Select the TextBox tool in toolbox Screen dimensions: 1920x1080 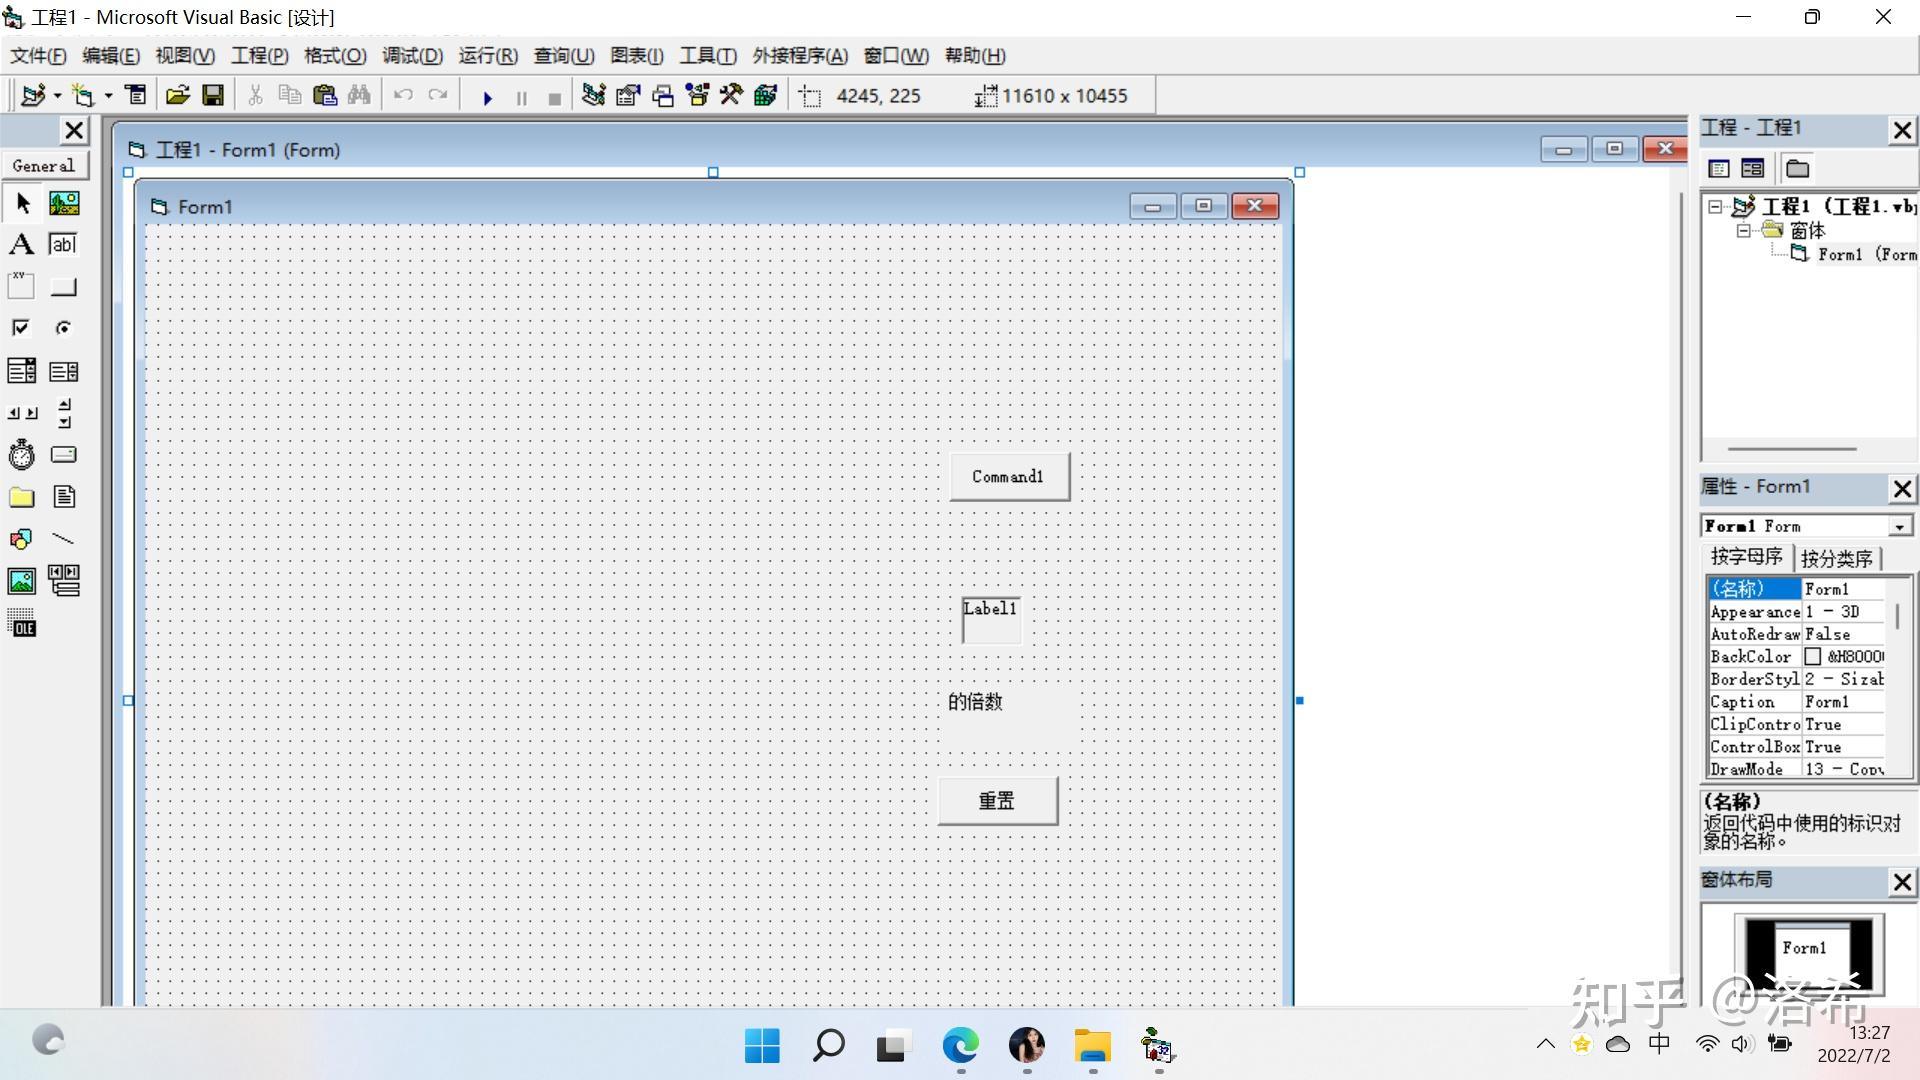63,245
